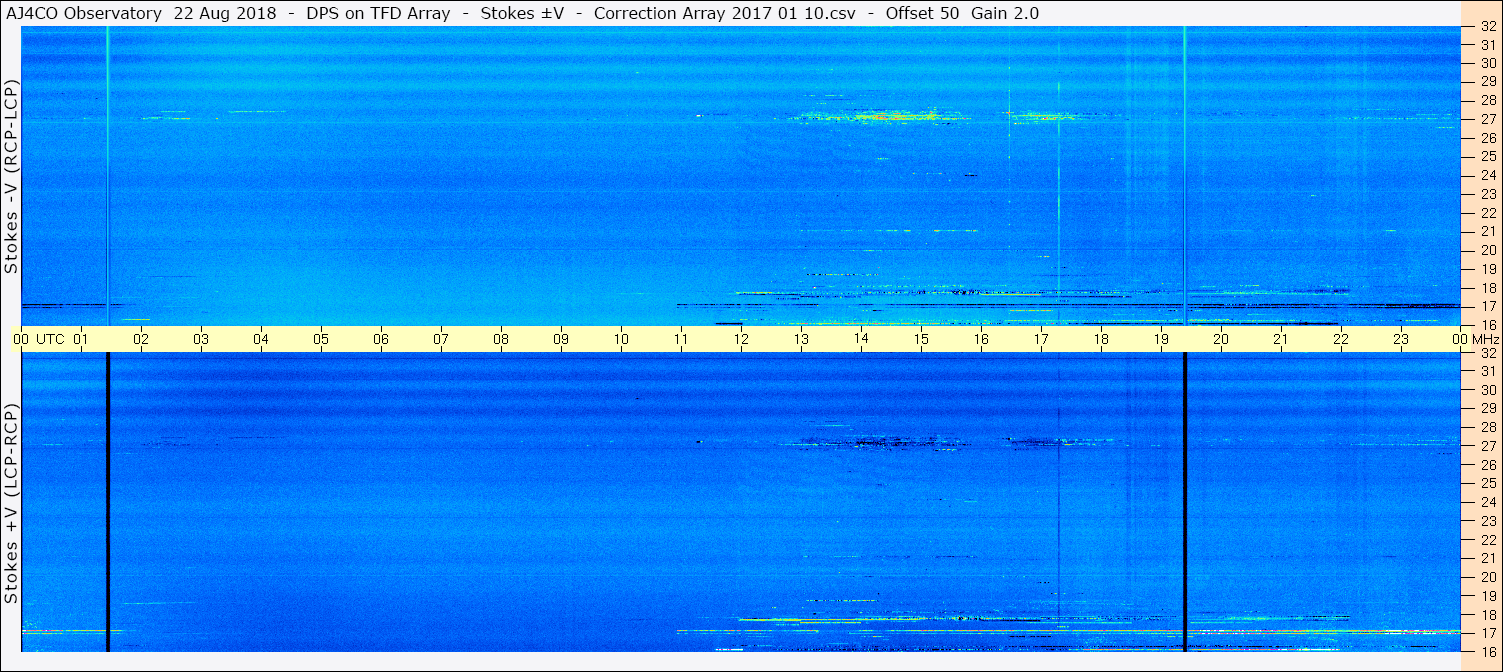Select hour tick "01" on the time axis
Image resolution: width=1503 pixels, height=672 pixels.
click(x=81, y=339)
